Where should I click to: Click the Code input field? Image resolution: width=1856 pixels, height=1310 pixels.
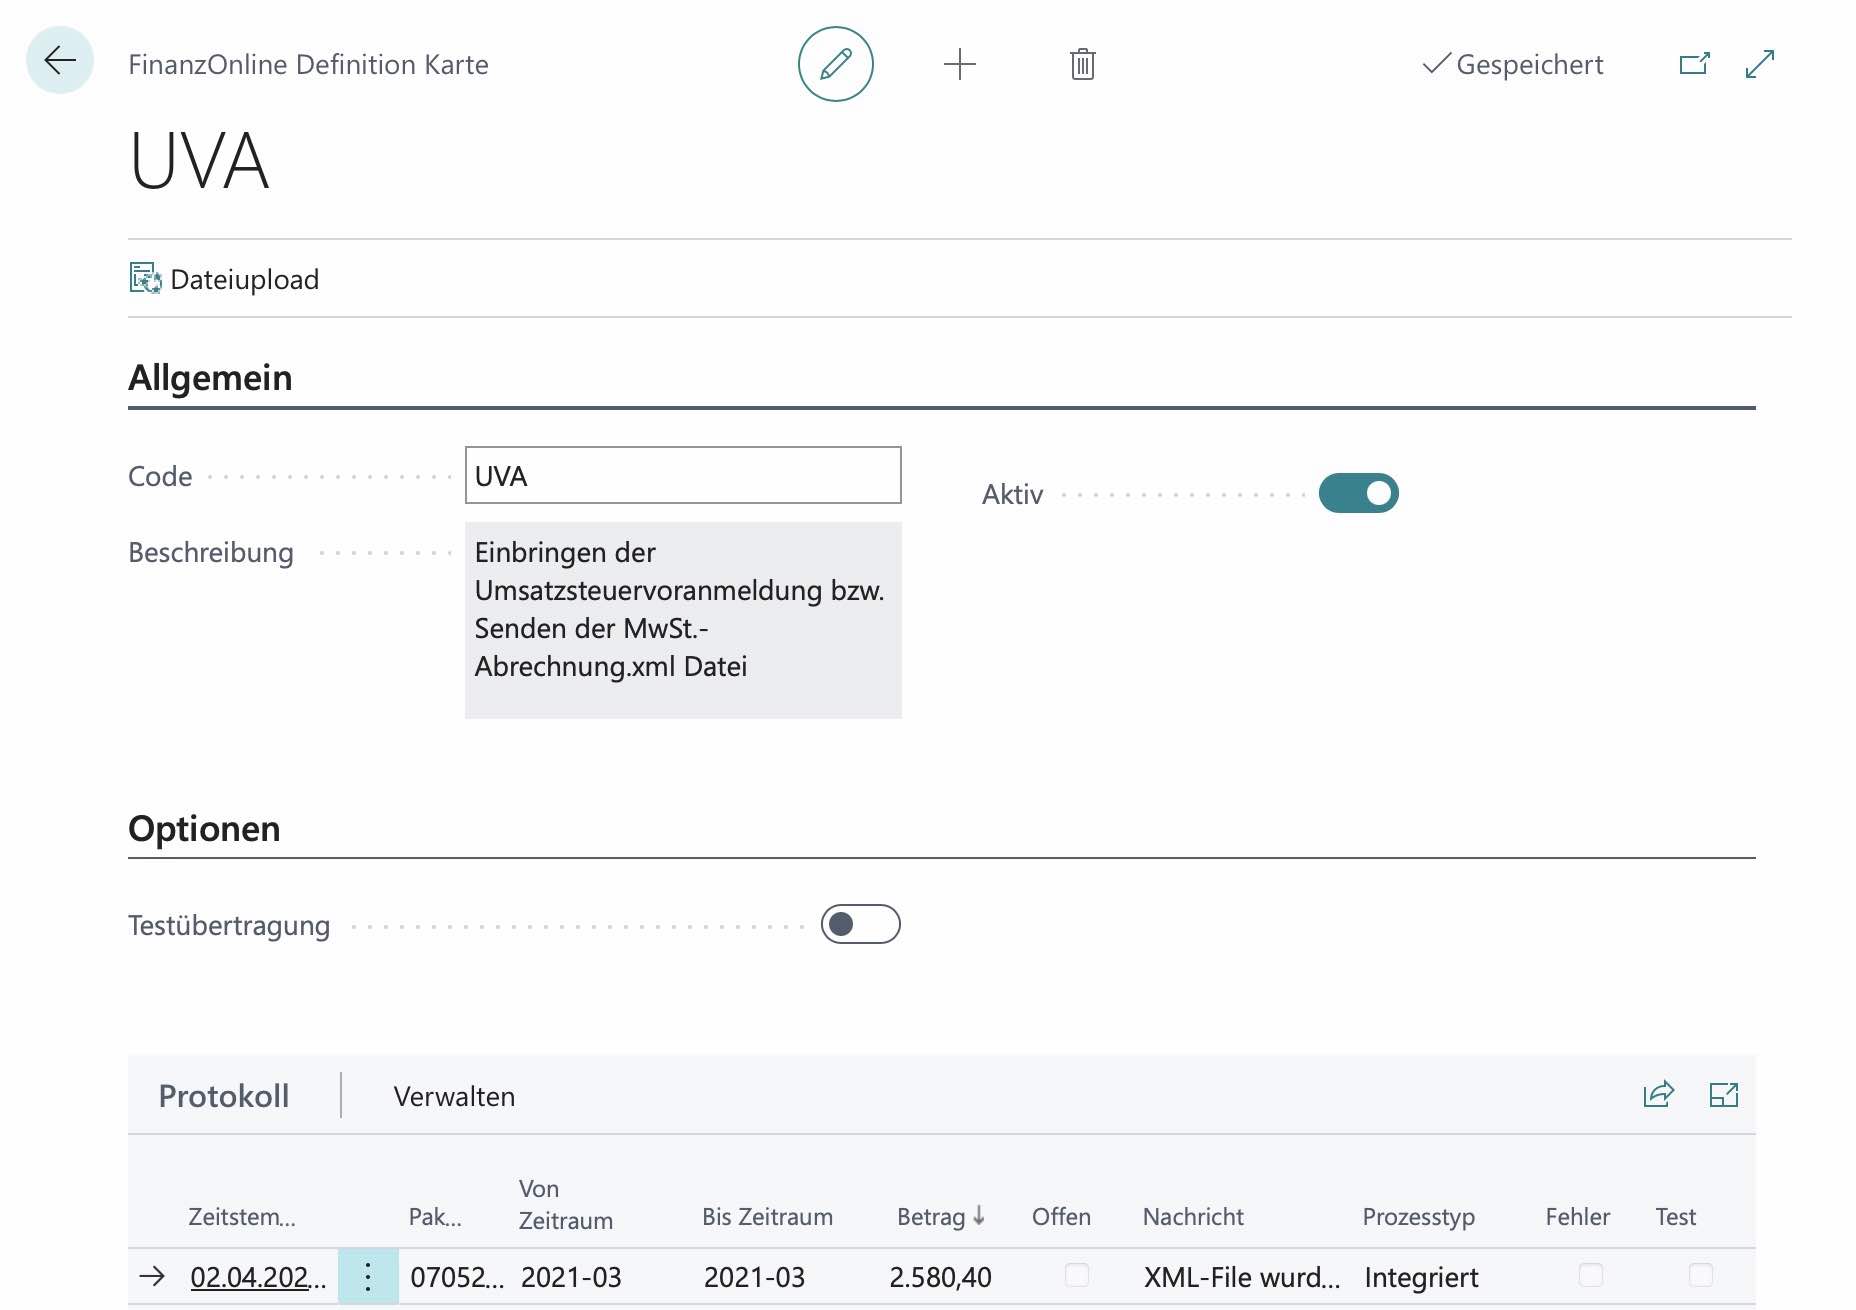pos(683,475)
